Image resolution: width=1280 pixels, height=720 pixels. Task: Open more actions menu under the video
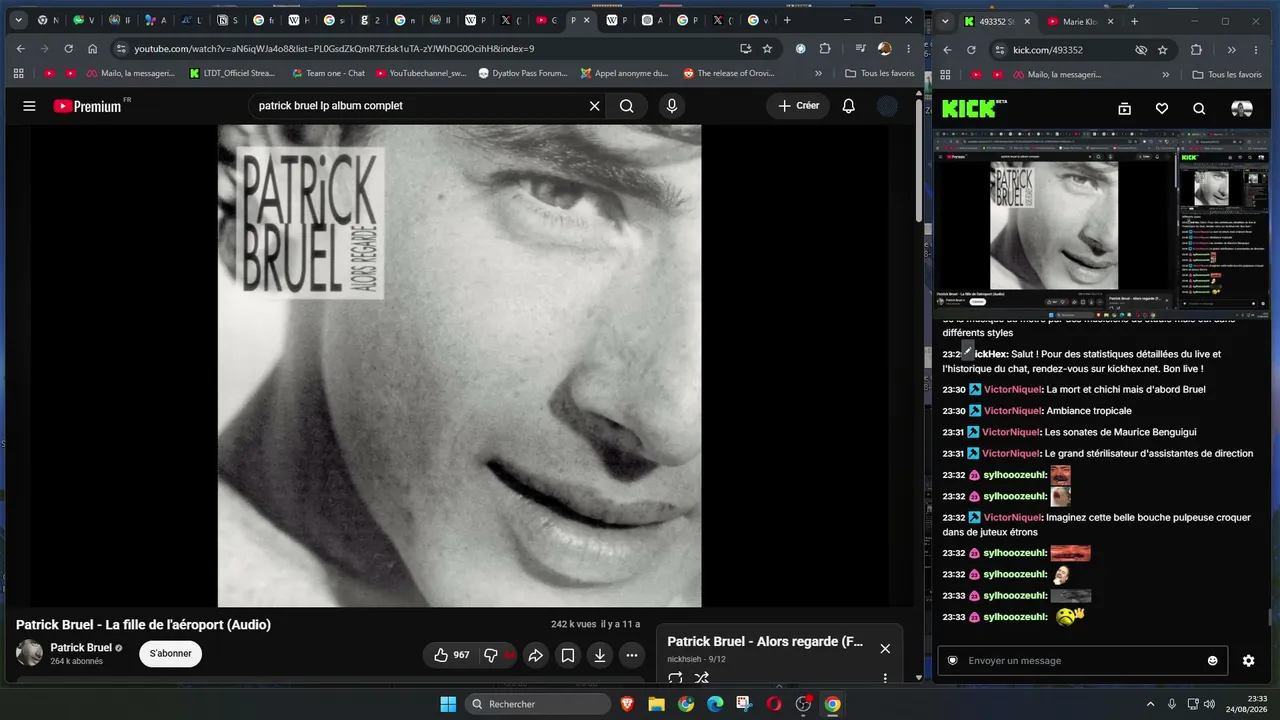point(632,655)
